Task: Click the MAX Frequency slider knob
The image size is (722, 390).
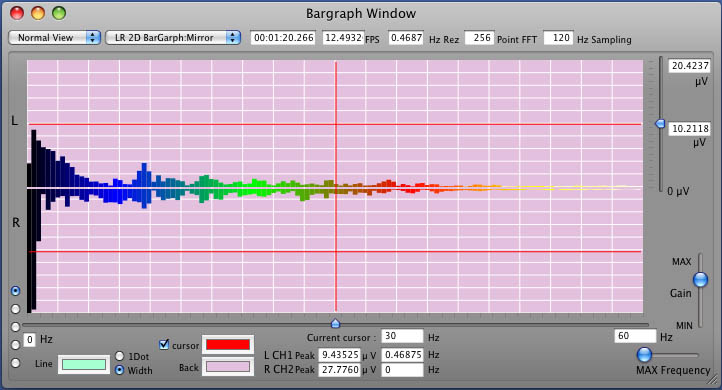Action: [644, 355]
